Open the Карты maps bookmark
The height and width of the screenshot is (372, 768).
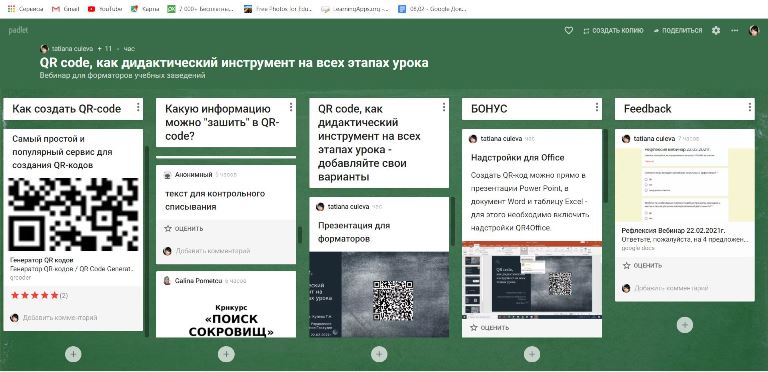pos(144,9)
